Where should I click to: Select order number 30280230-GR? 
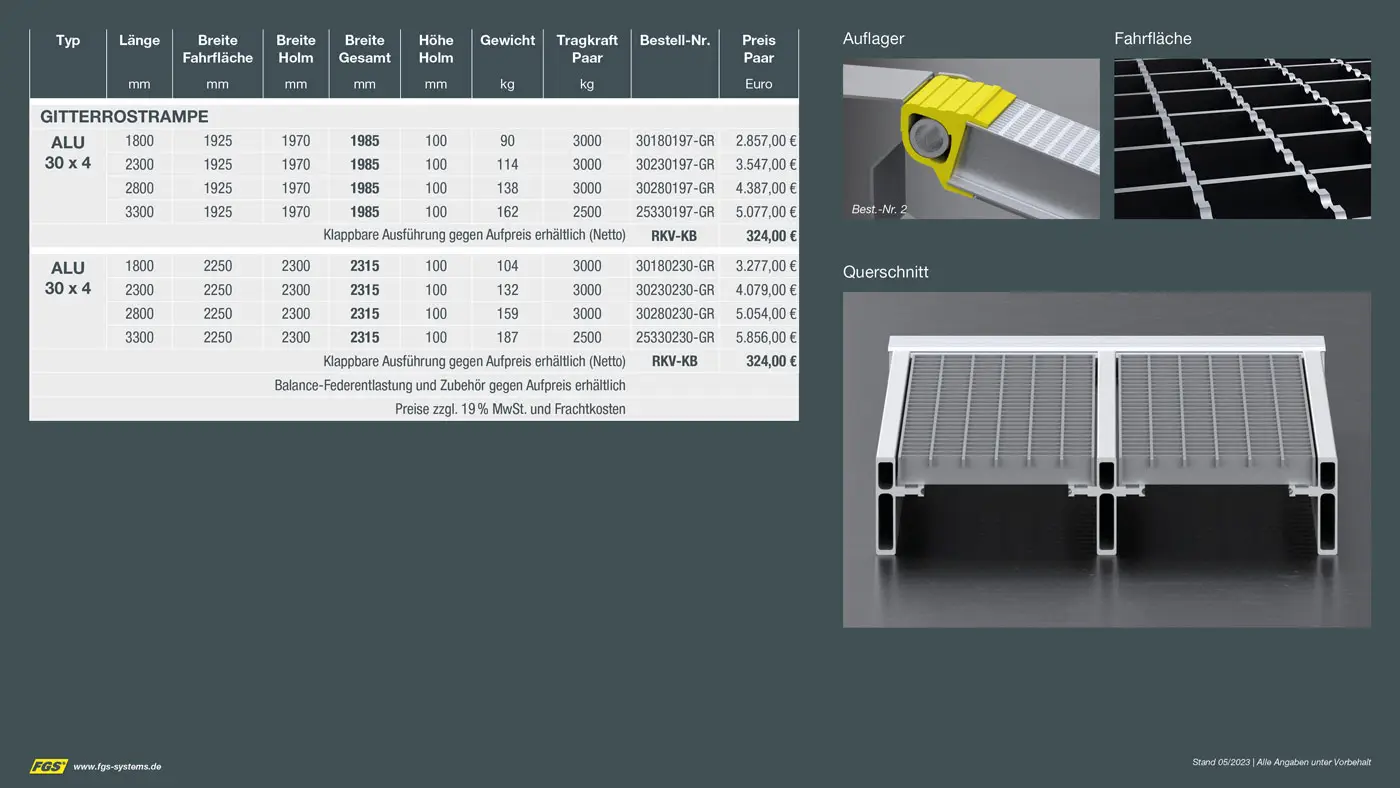[x=674, y=314]
